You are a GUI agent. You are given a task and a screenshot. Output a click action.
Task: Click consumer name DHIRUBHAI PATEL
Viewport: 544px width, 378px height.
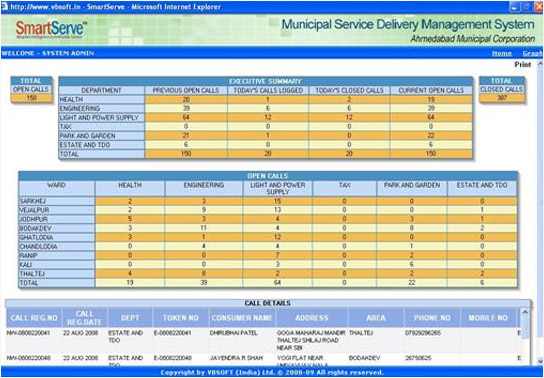[x=233, y=333]
